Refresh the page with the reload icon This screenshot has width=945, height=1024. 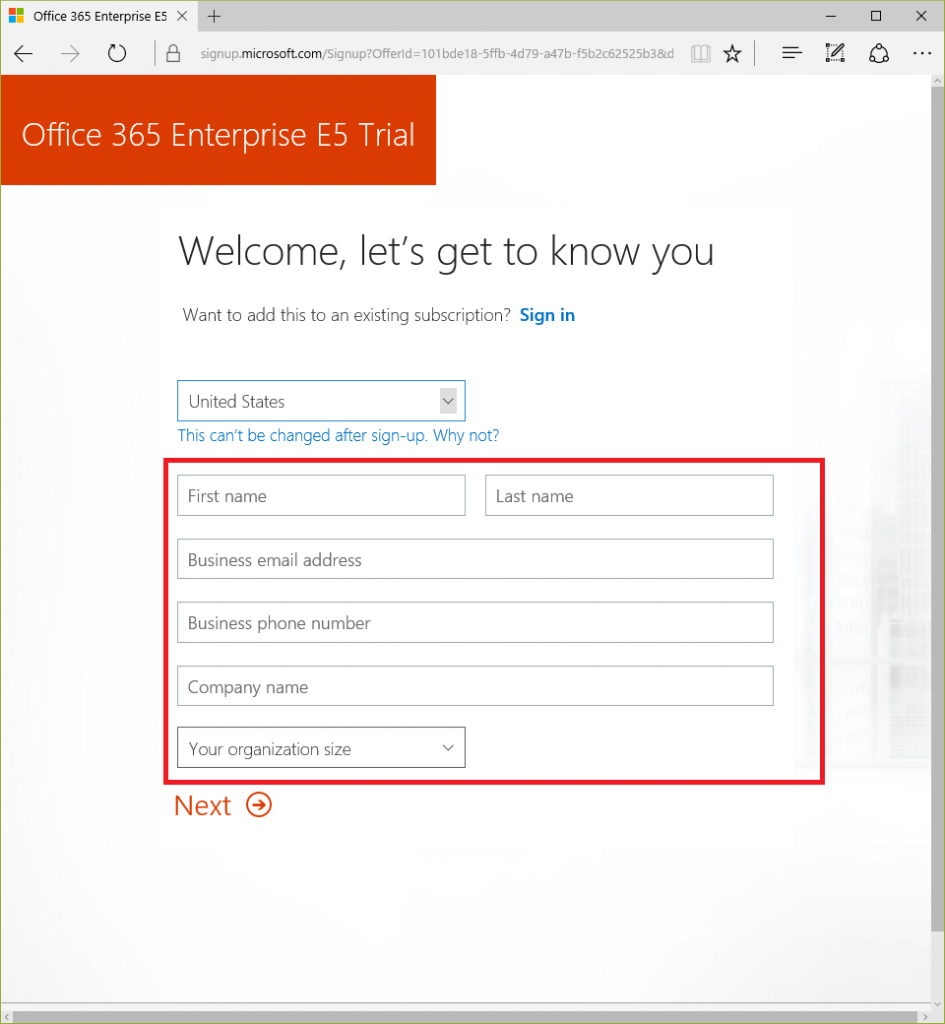point(117,53)
